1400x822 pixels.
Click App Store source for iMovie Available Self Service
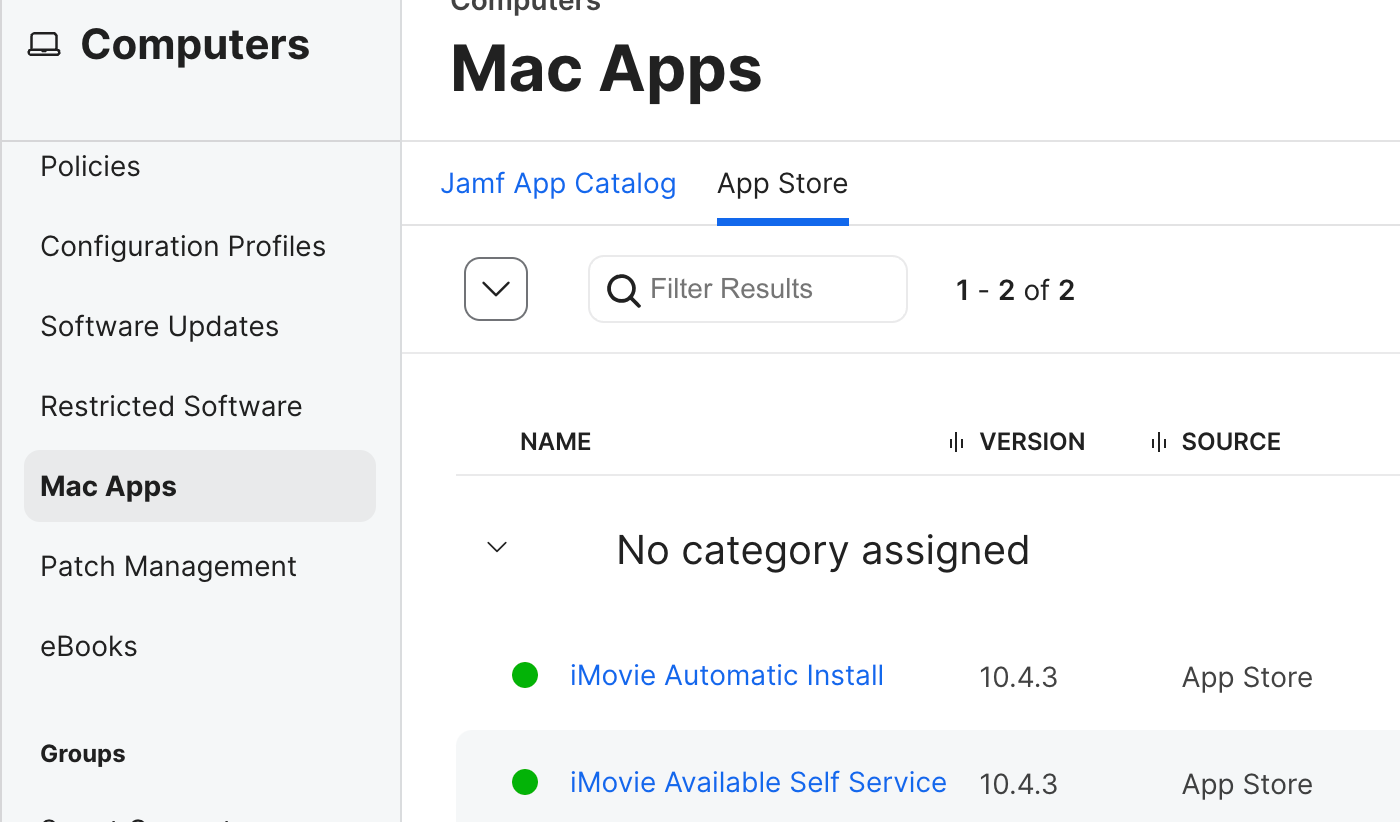[x=1247, y=784]
